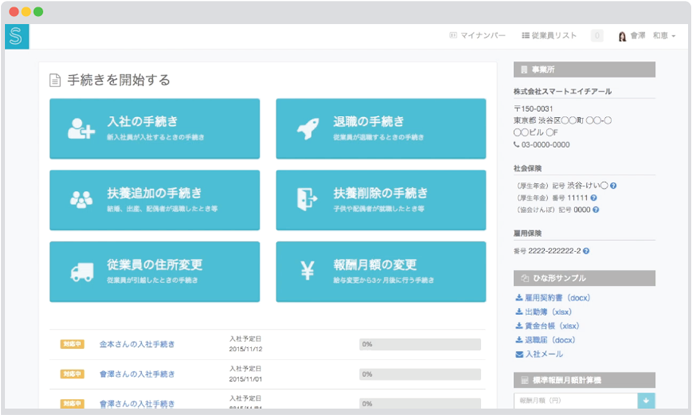Click help icon next to 2222-222222-2
692x416 pixels.
click(x=586, y=251)
